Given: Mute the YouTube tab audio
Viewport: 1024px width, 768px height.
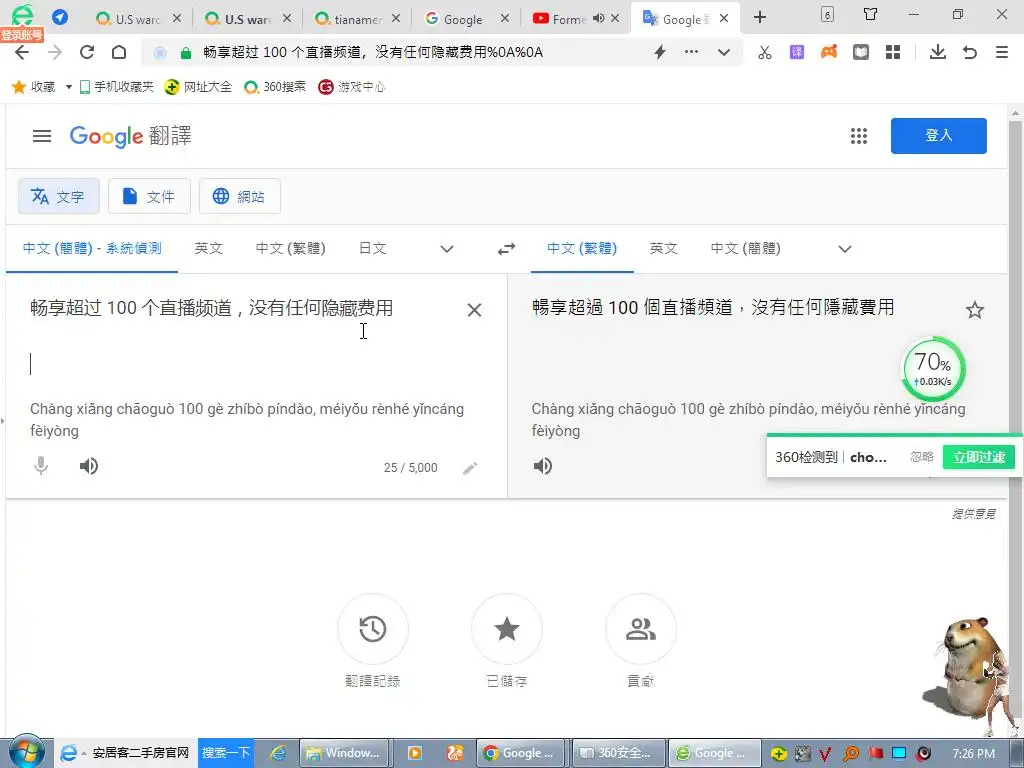Looking at the screenshot, I should pos(598,18).
